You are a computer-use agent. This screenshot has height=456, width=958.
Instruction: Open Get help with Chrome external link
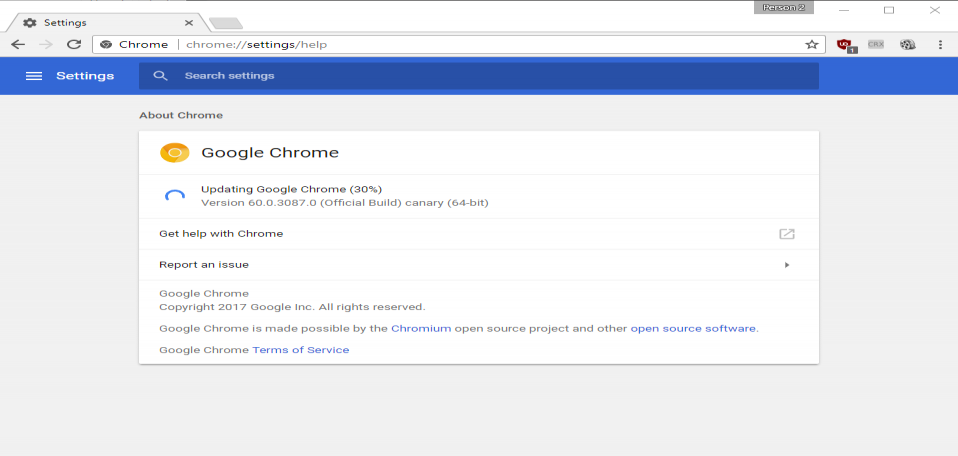click(787, 234)
